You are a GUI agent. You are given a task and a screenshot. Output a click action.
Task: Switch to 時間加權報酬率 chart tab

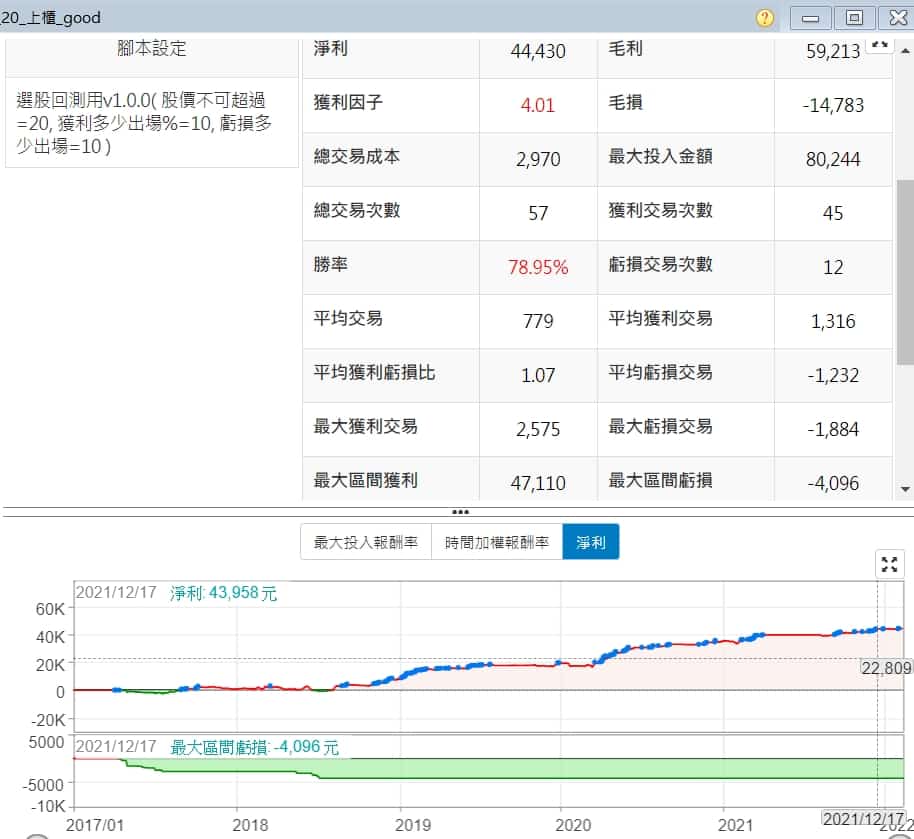[497, 543]
